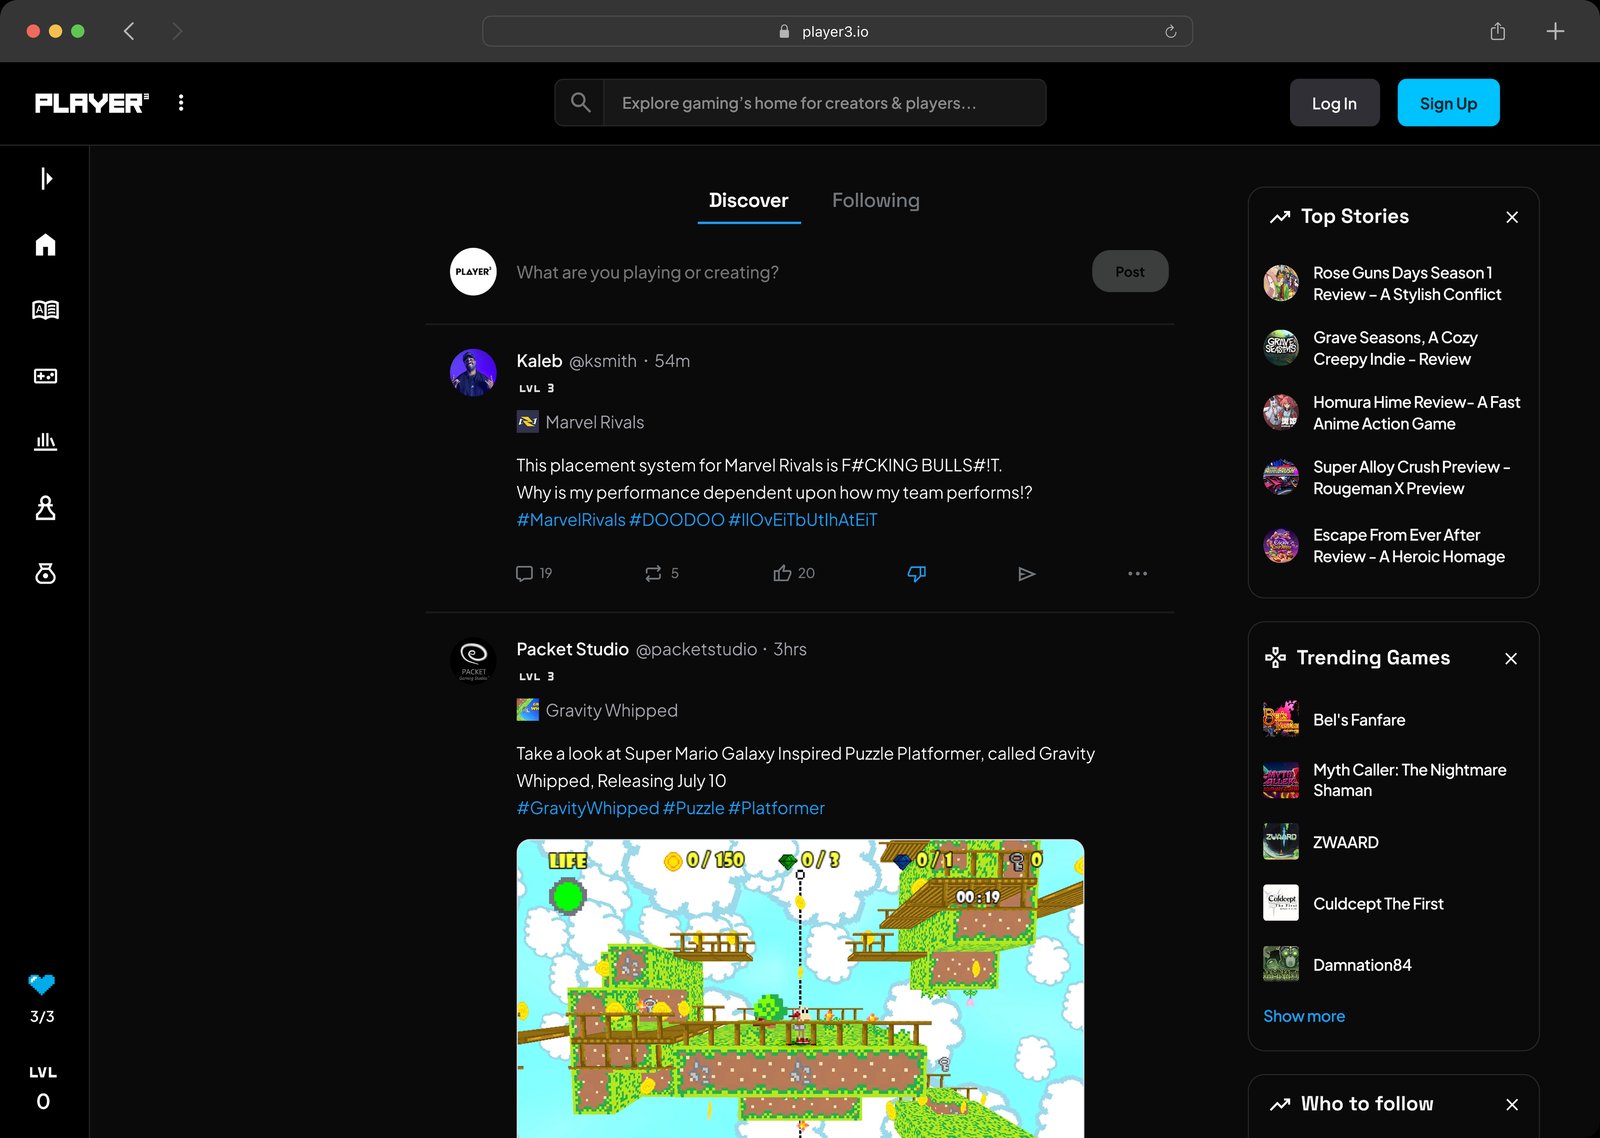
Task: Comment on Kaleb's post
Action: tap(534, 573)
